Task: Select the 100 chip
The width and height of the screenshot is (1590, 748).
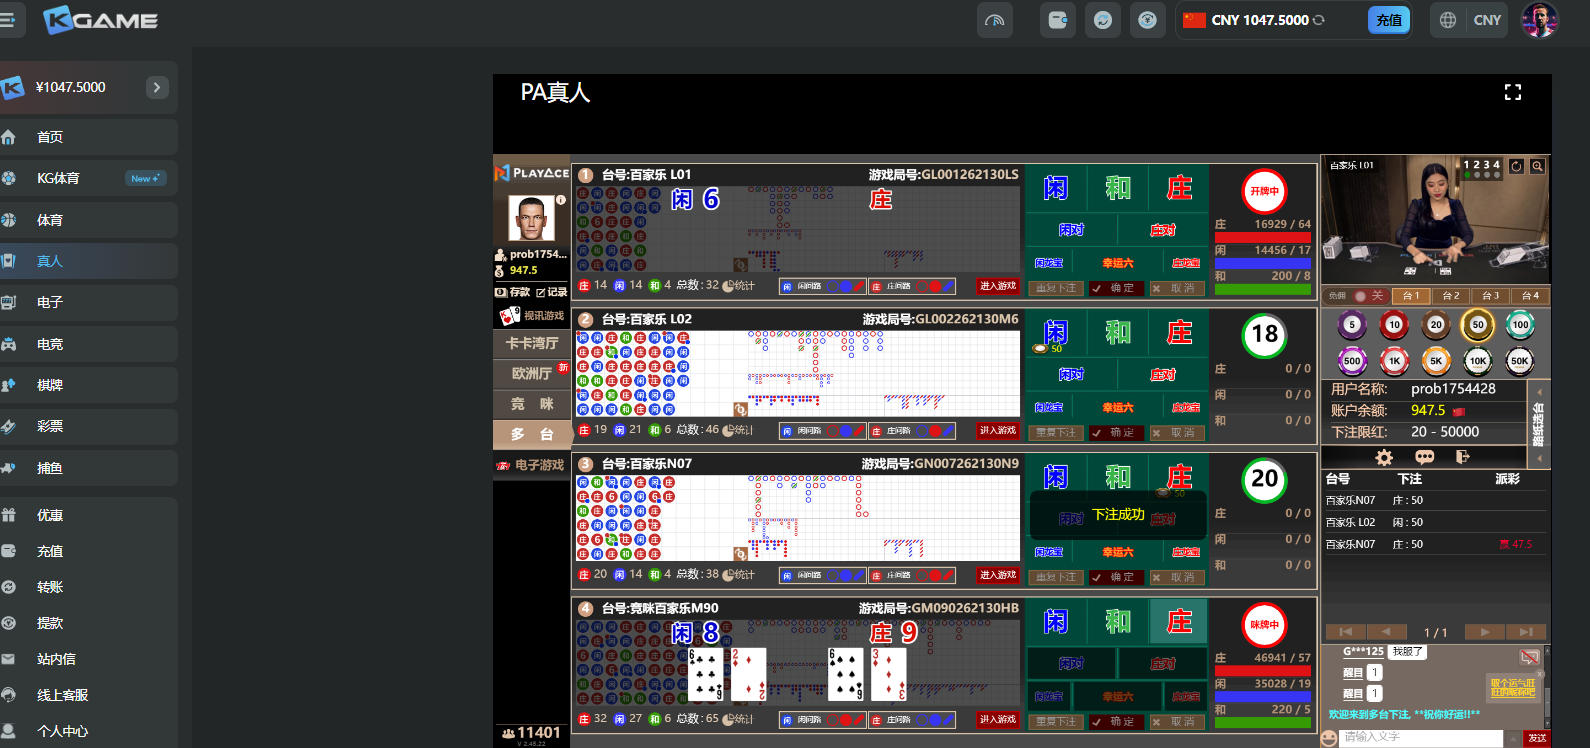Action: point(1520,325)
